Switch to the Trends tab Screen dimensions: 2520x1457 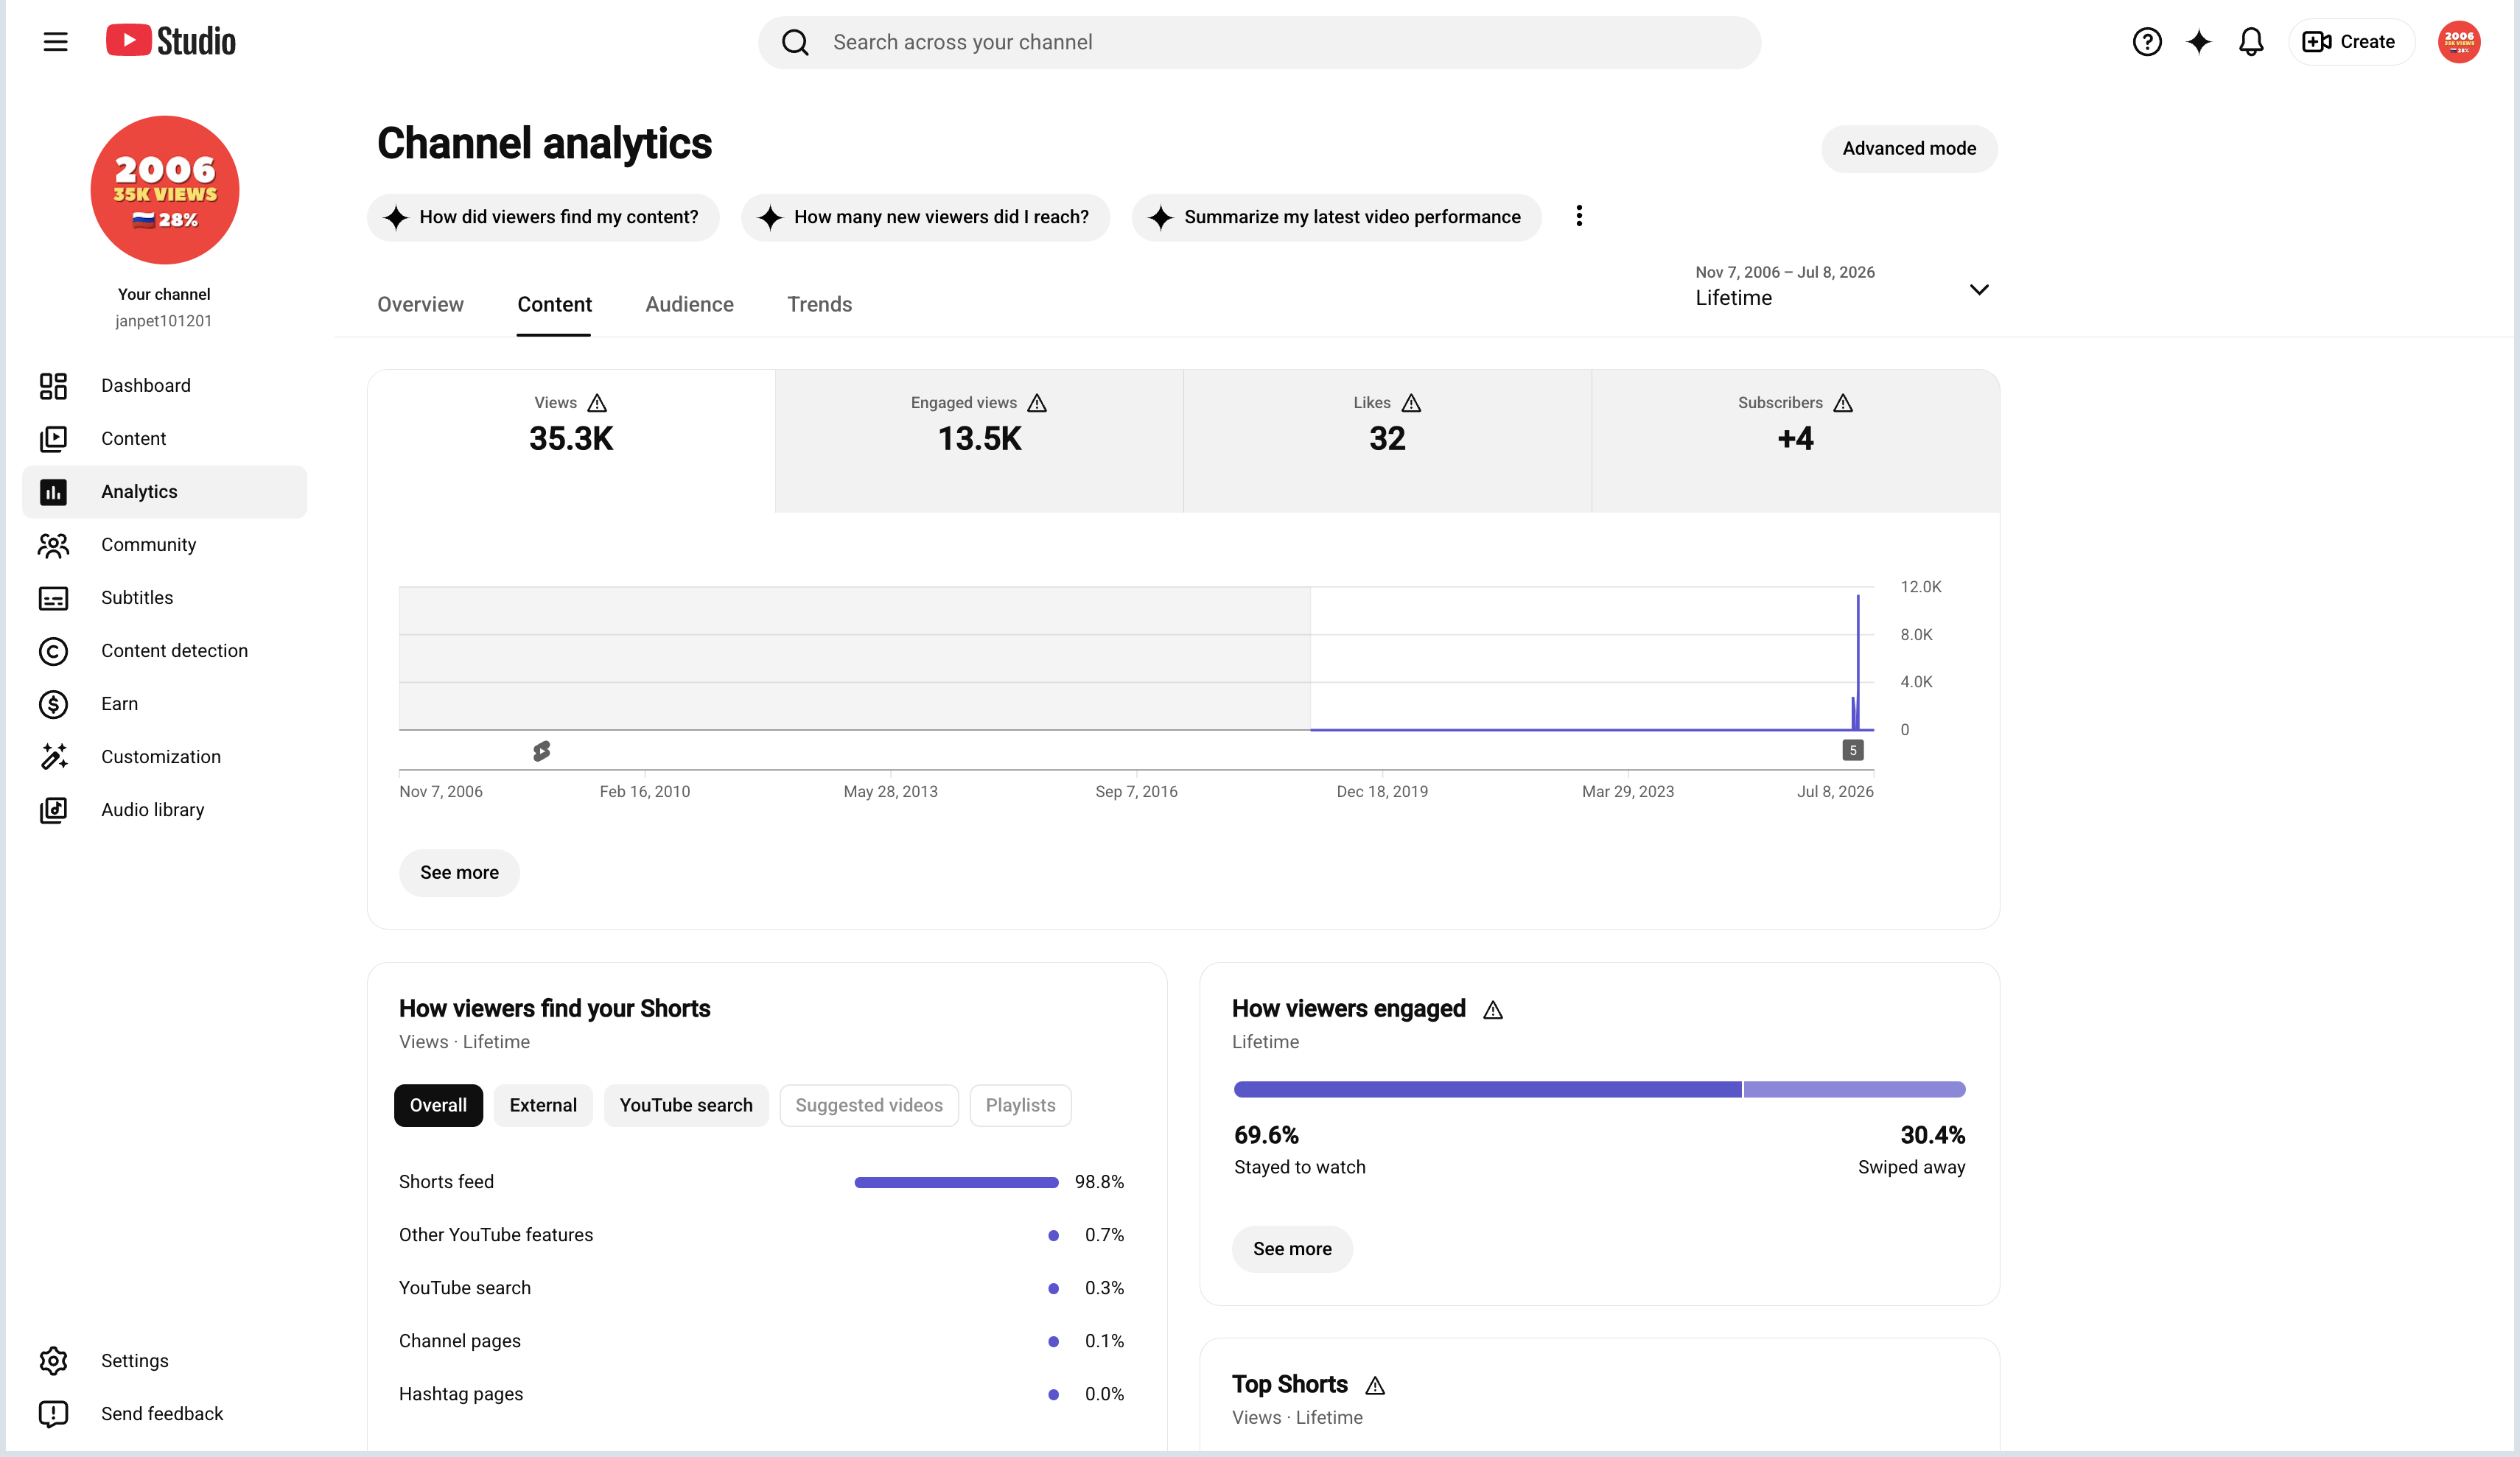point(819,304)
